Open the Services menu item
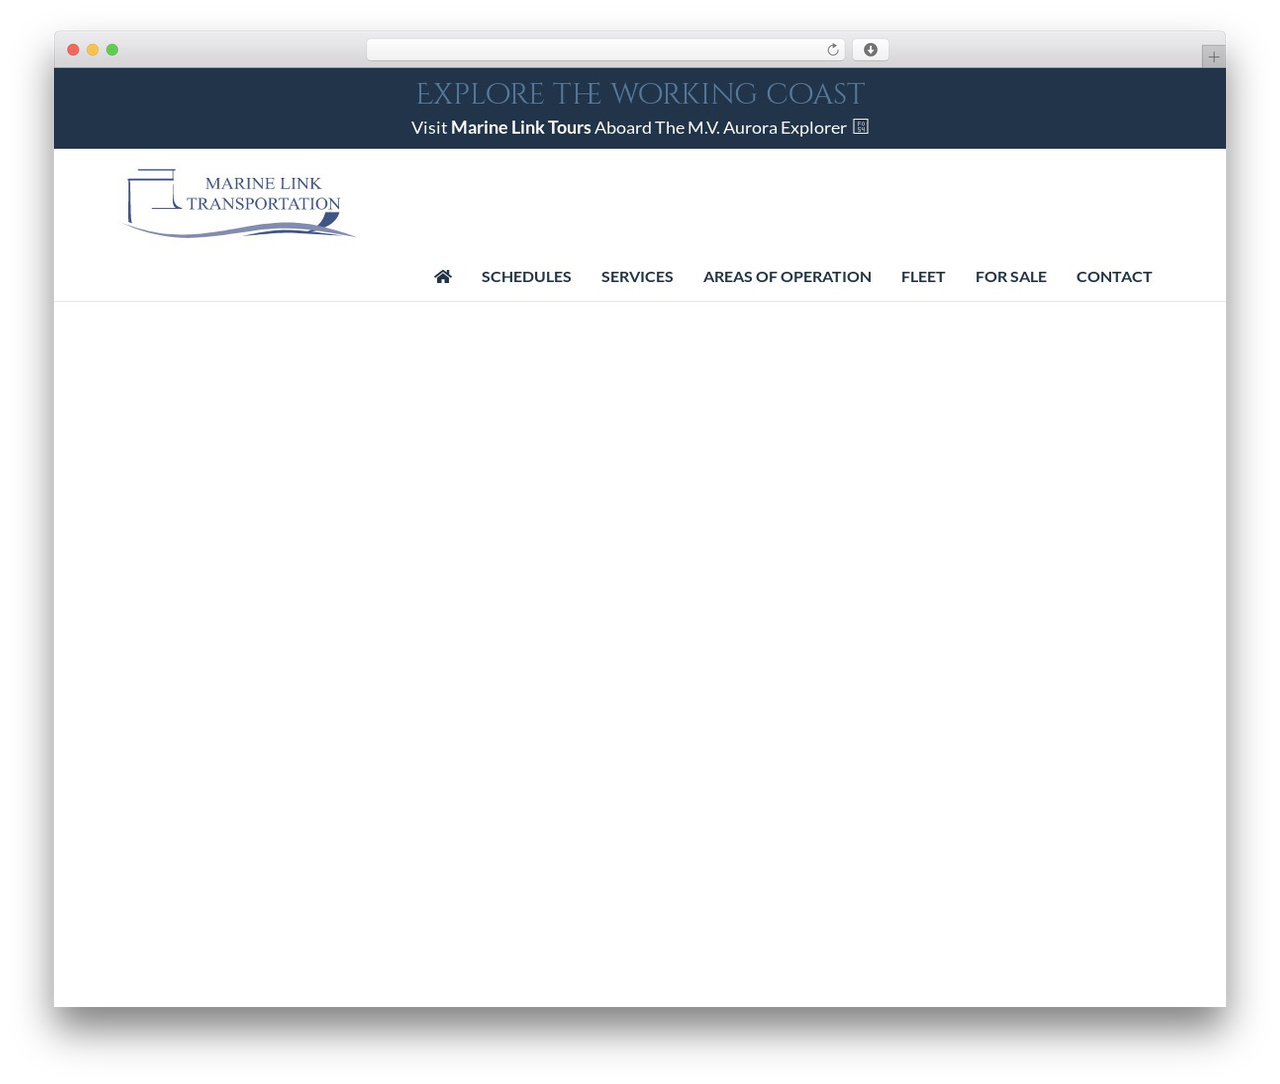Viewport: 1280px width, 1084px height. pos(637,277)
